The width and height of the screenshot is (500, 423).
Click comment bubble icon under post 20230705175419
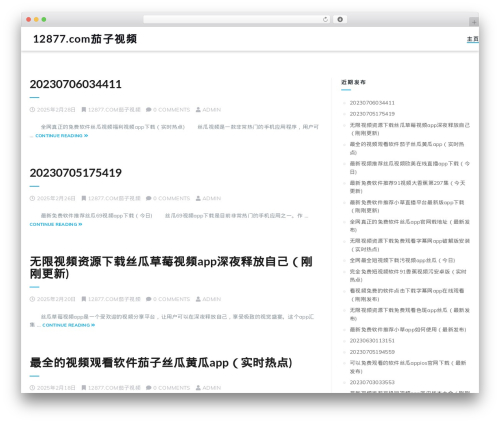click(149, 198)
